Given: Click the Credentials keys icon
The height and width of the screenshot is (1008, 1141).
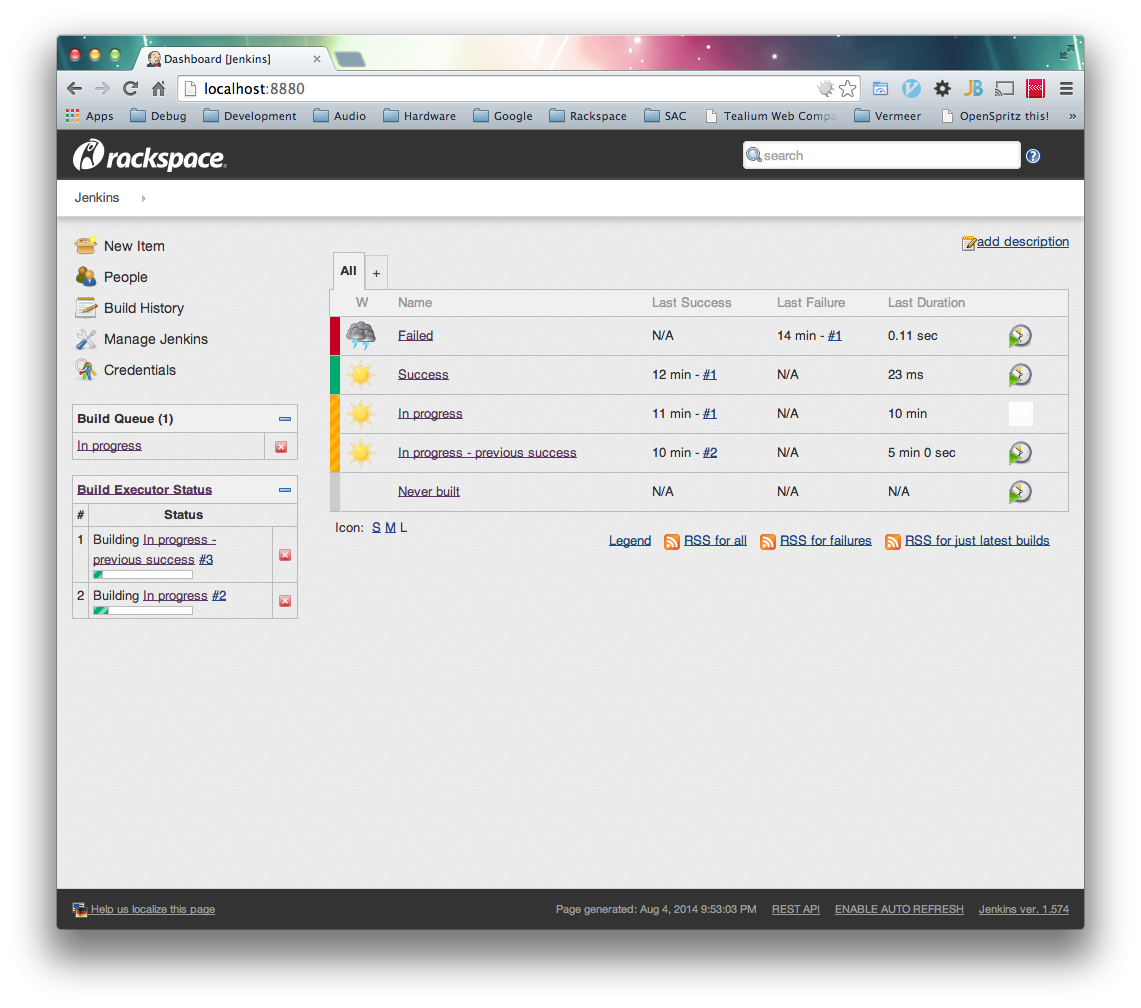Looking at the screenshot, I should click(x=85, y=370).
